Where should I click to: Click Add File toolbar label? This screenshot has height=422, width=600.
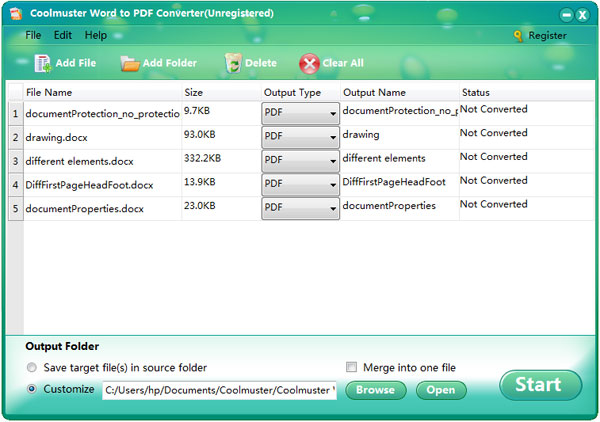pyautogui.click(x=76, y=63)
